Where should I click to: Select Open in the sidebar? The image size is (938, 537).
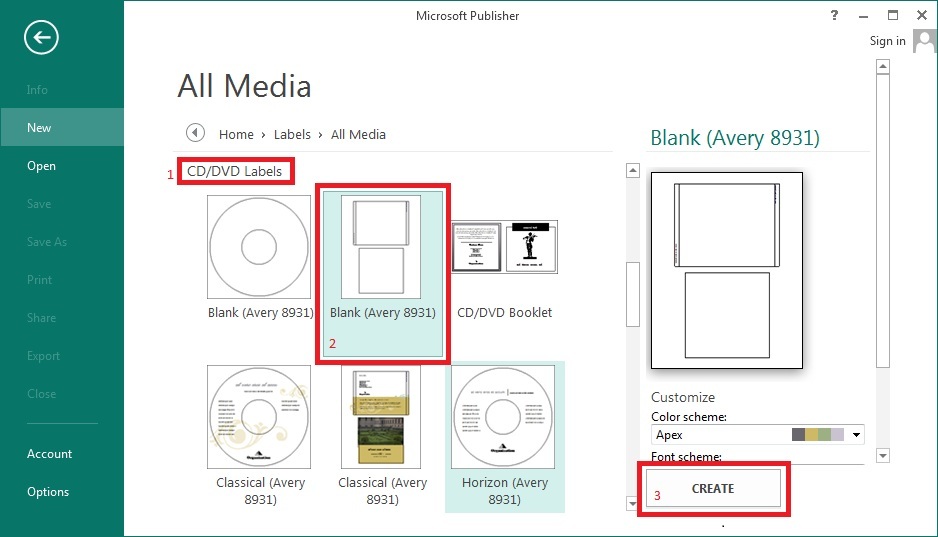tap(41, 166)
